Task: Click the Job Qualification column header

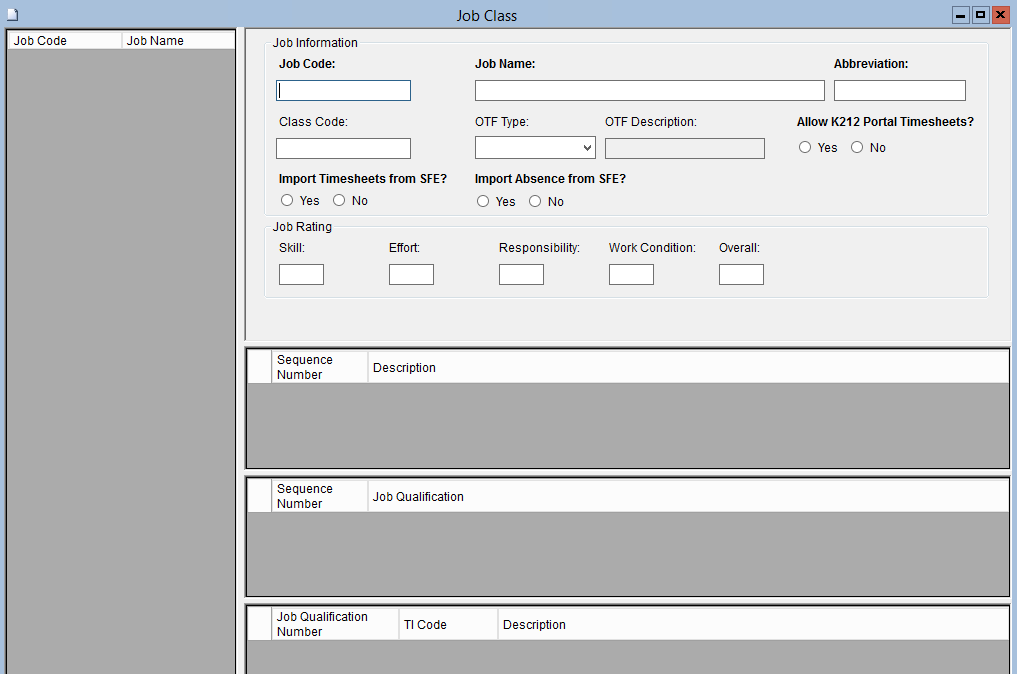Action: (x=418, y=497)
